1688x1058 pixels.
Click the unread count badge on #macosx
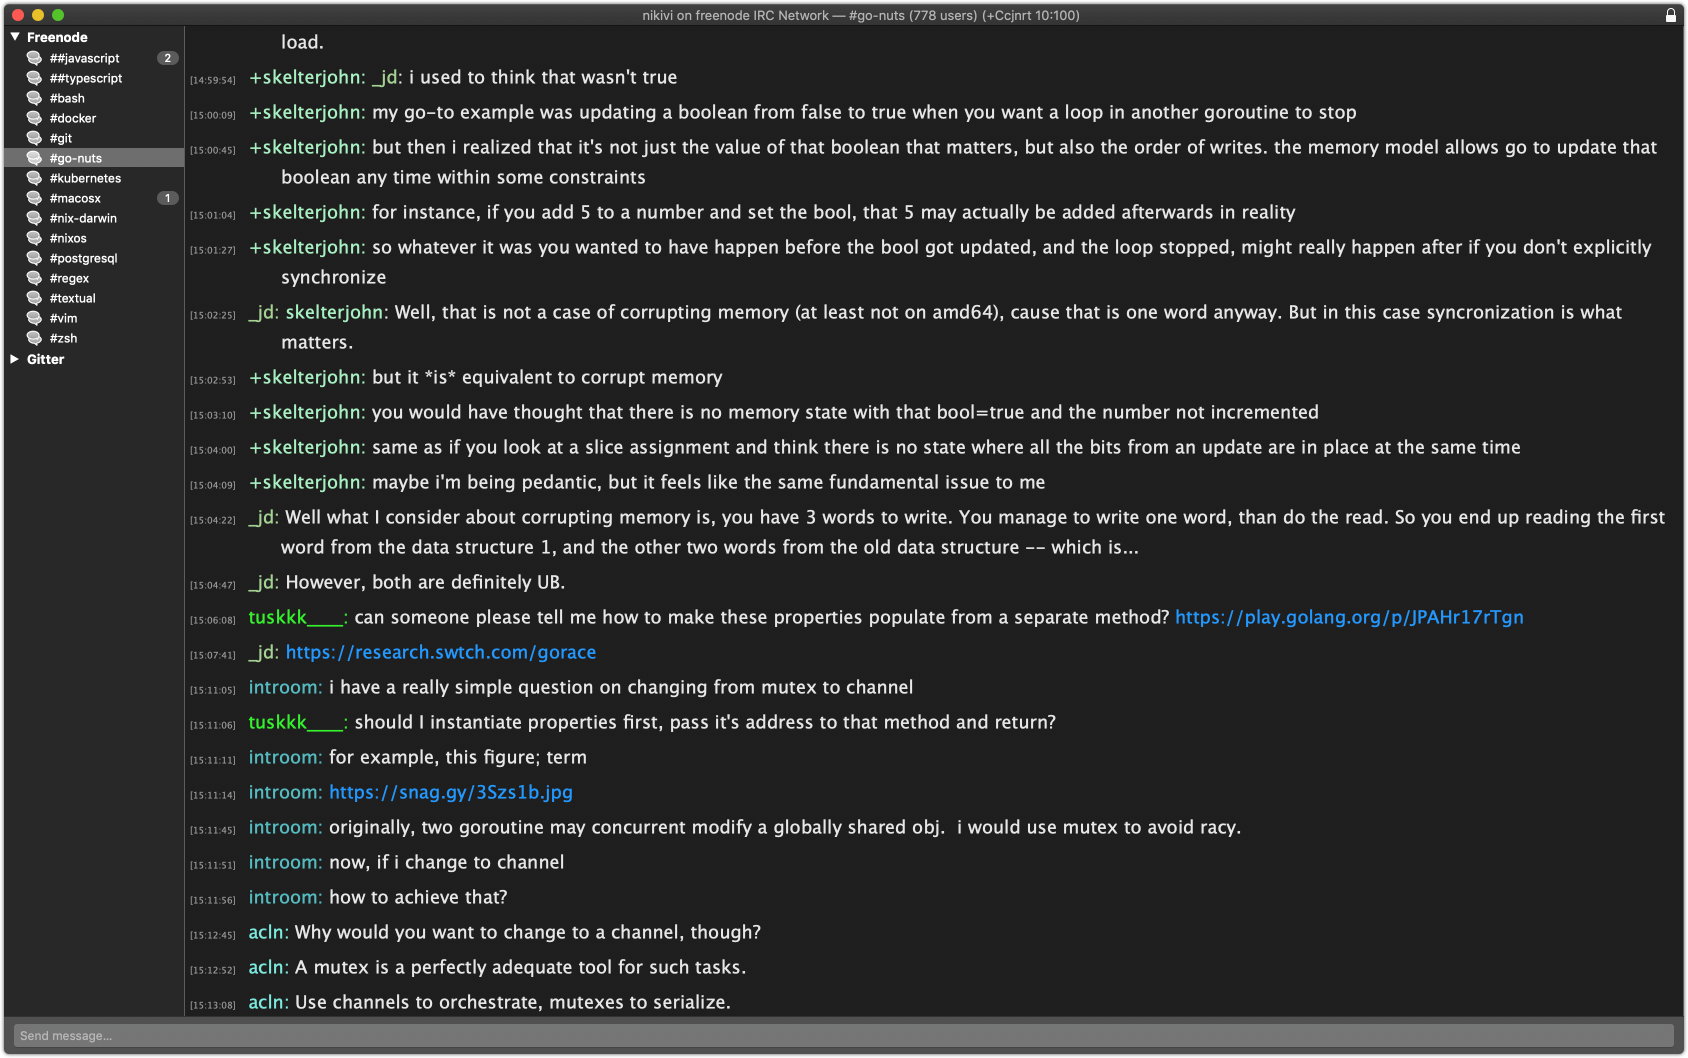[167, 198]
